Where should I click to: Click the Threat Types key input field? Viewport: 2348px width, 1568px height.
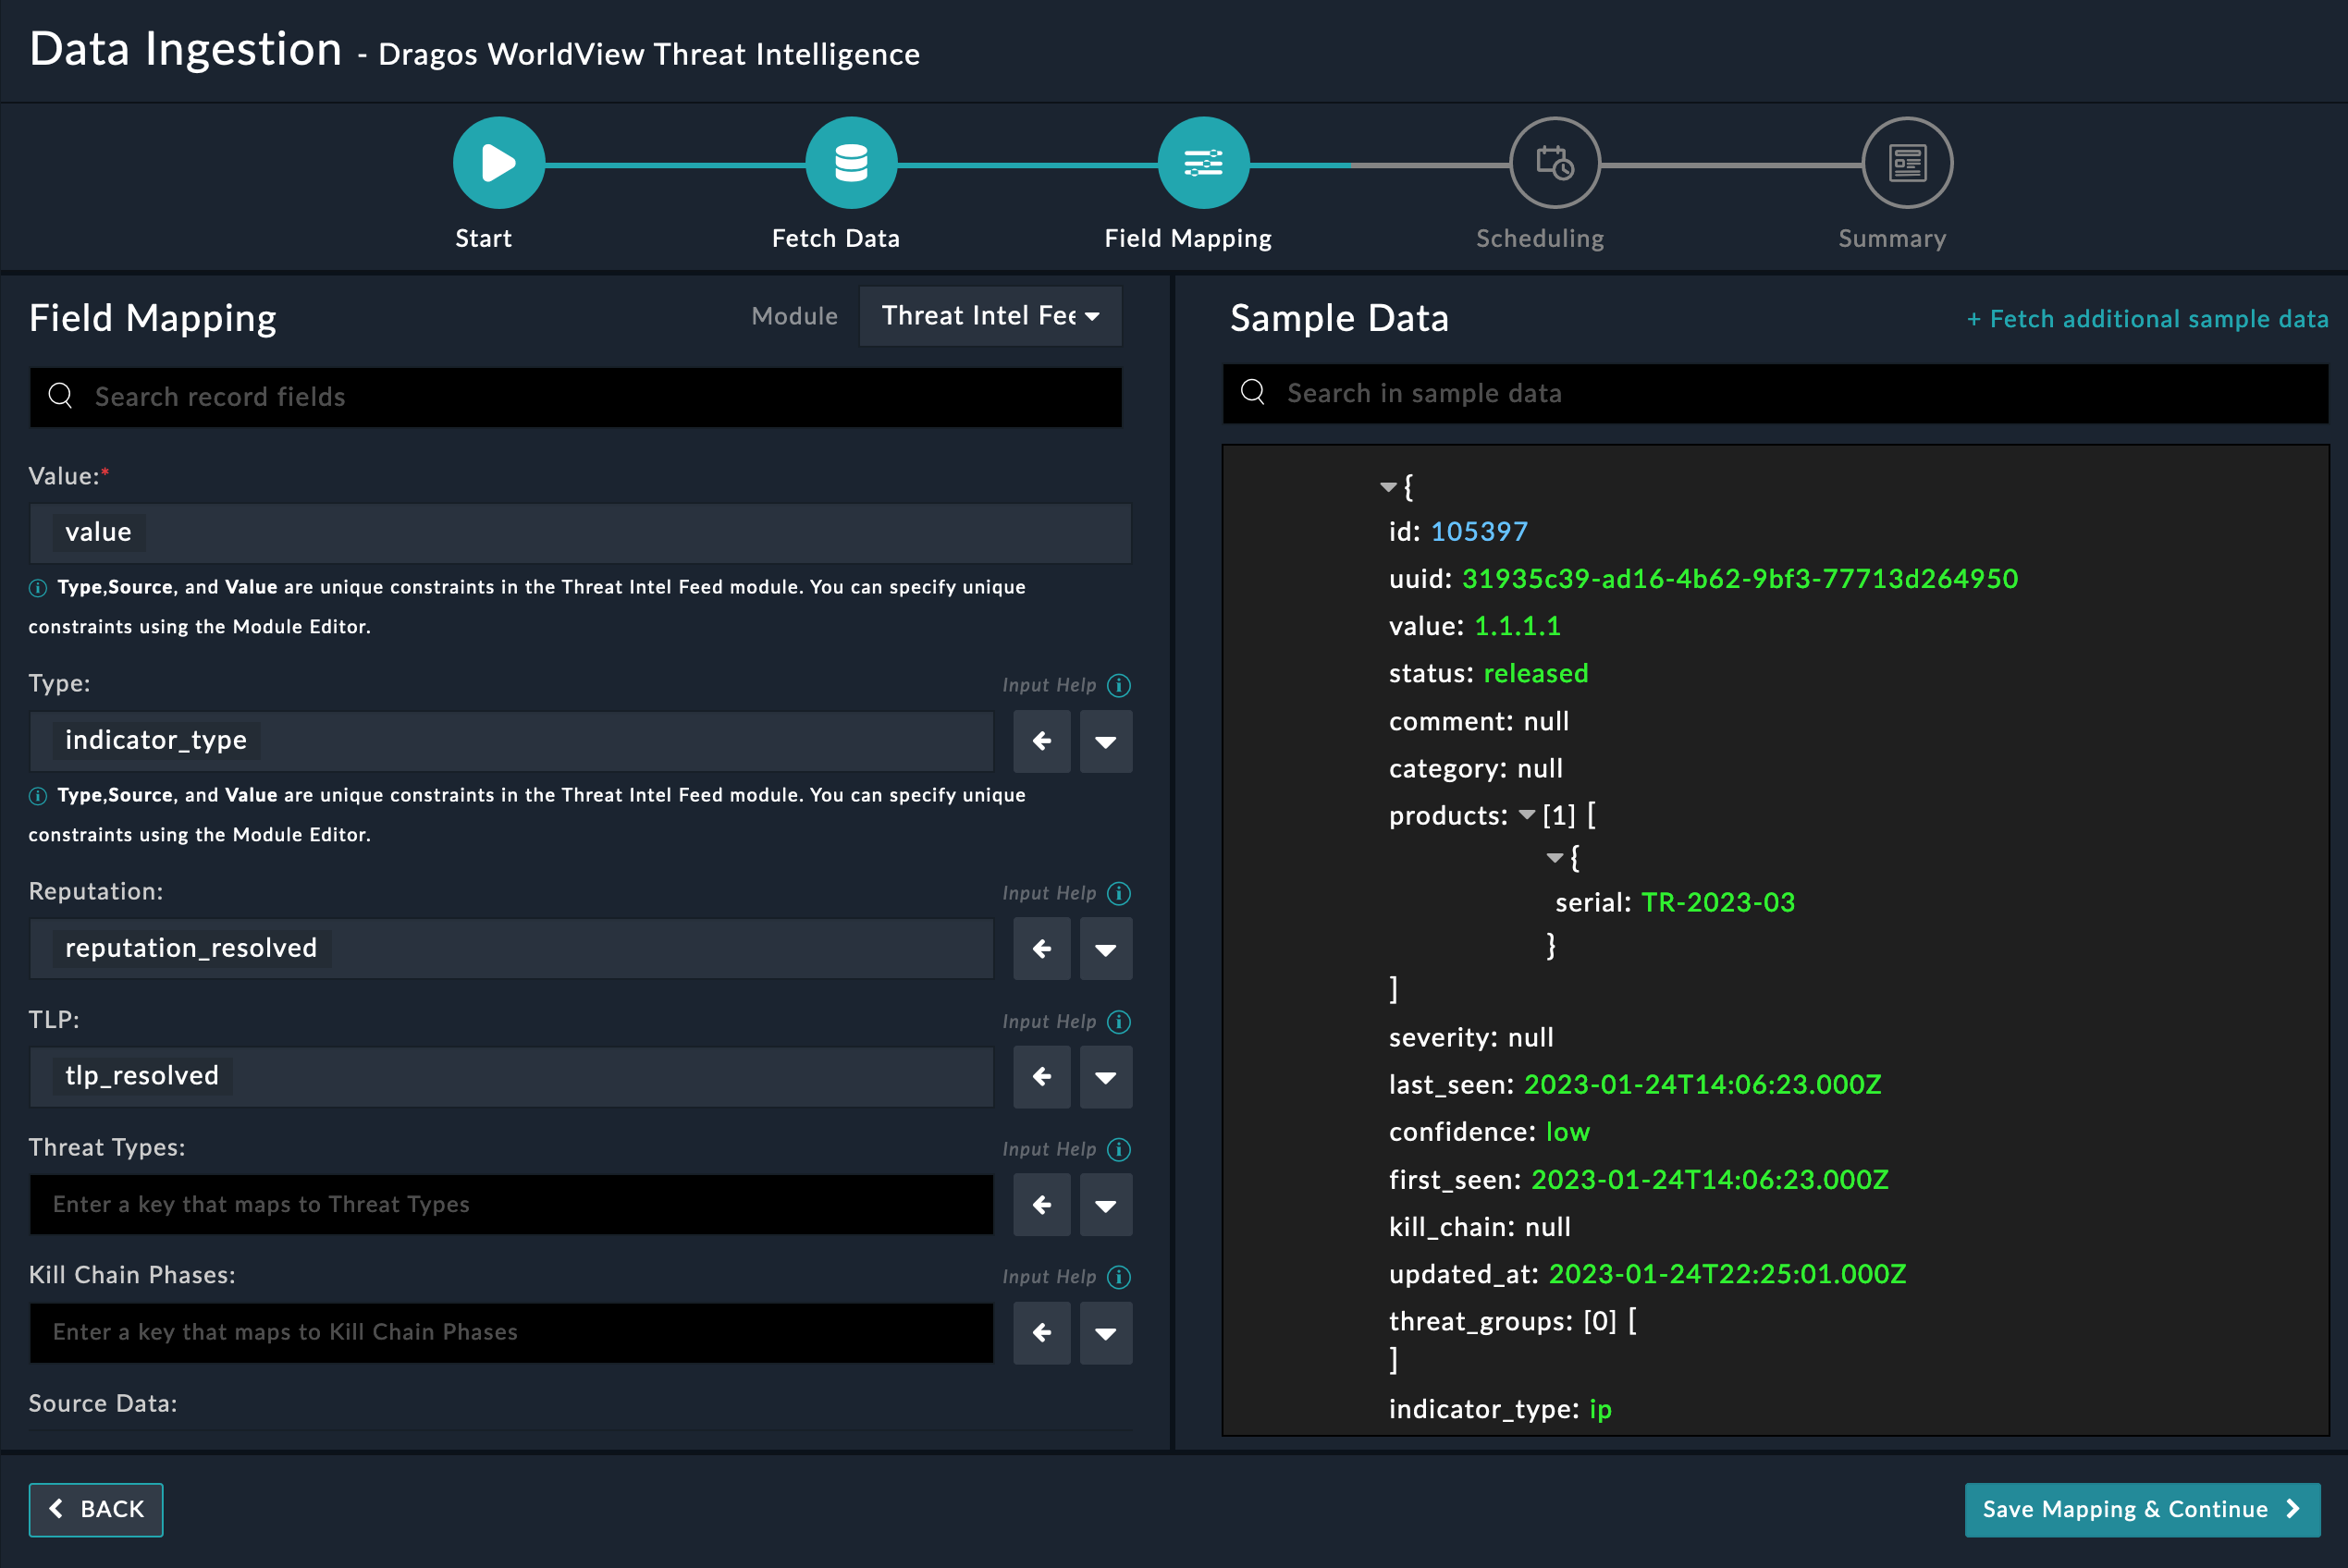512,1205
